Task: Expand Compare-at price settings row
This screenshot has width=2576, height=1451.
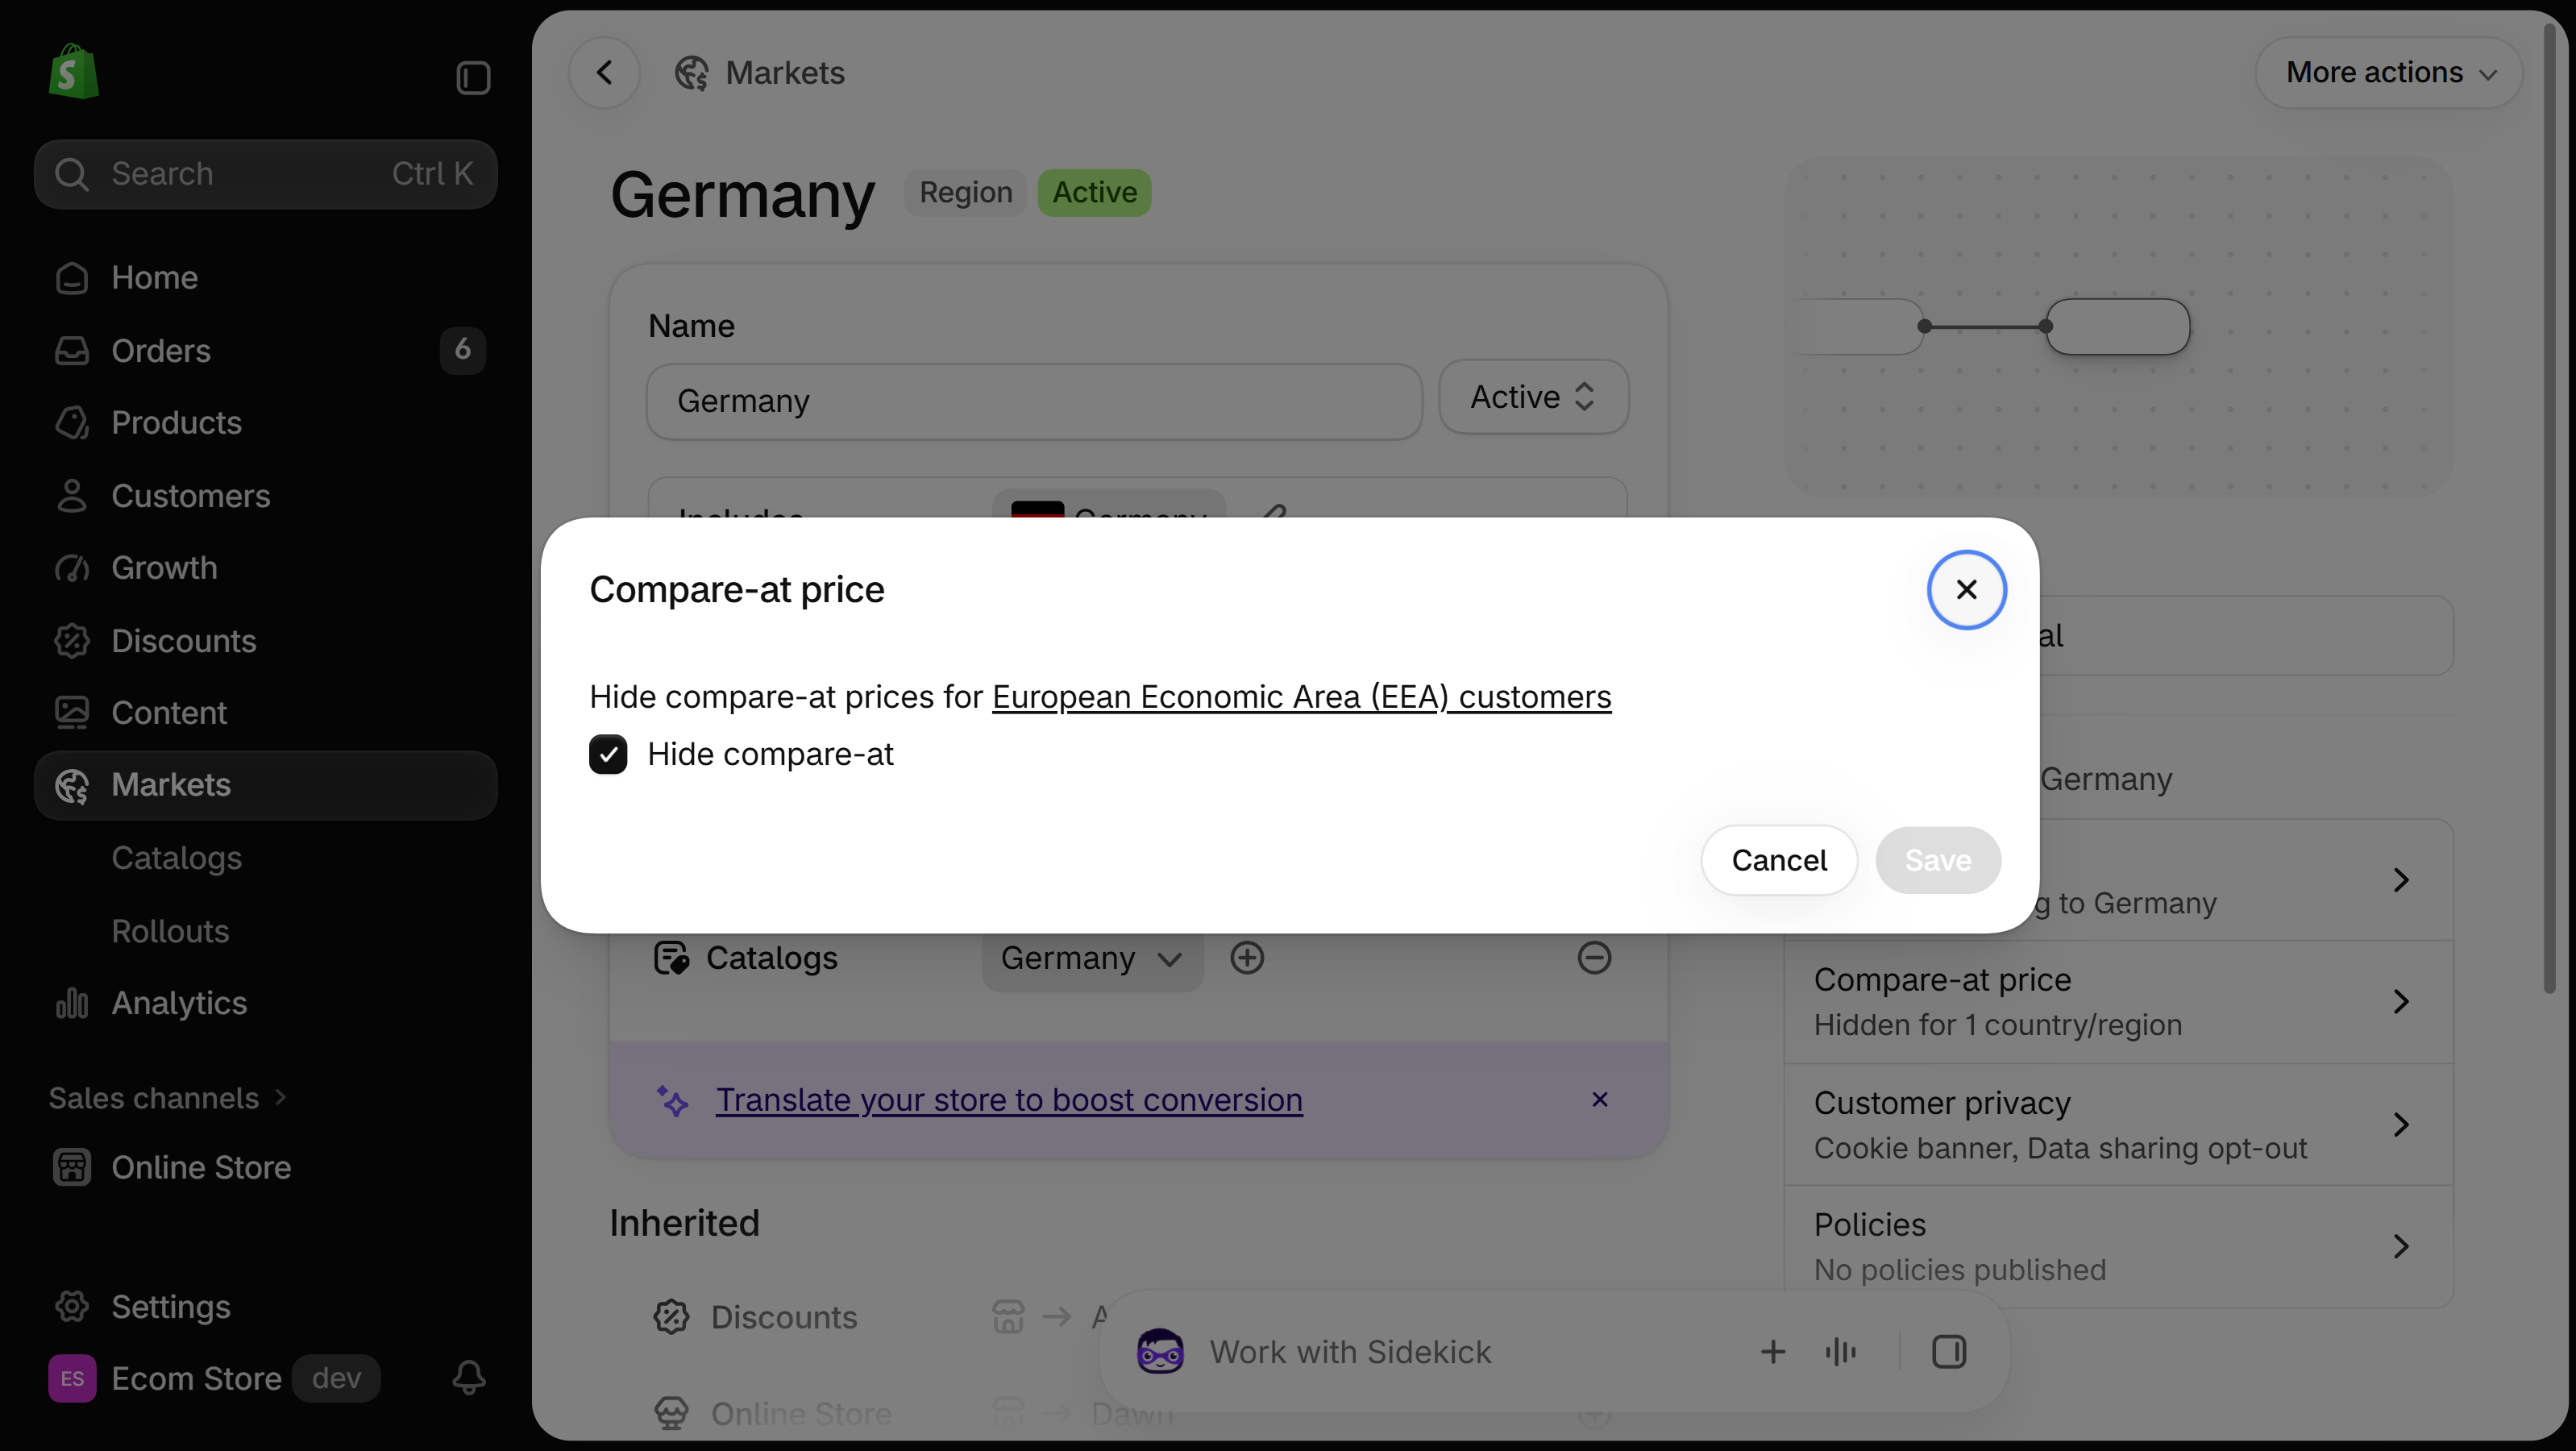Action: [2118, 1002]
